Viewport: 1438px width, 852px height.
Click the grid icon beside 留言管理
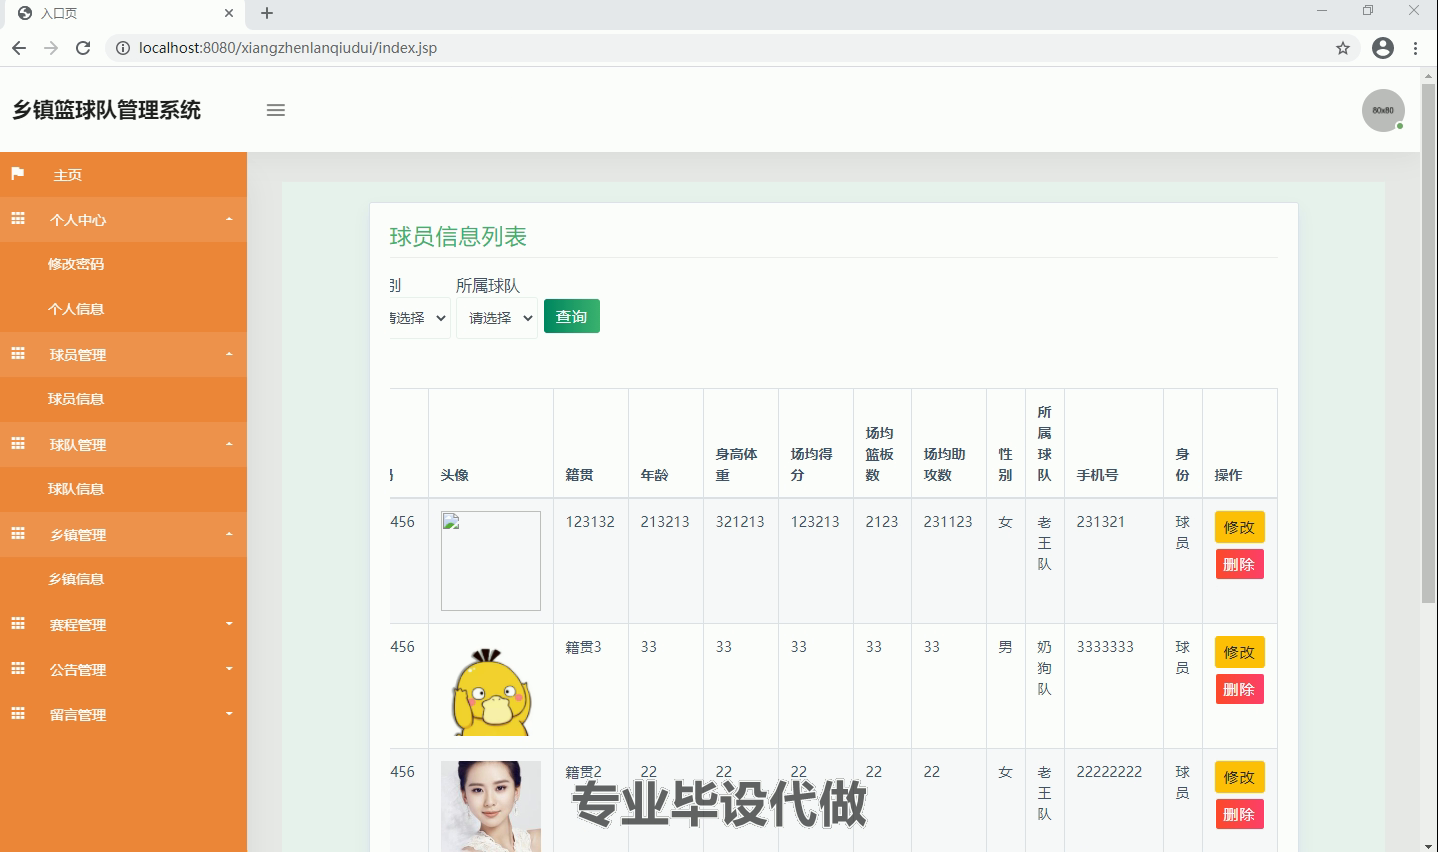point(18,714)
